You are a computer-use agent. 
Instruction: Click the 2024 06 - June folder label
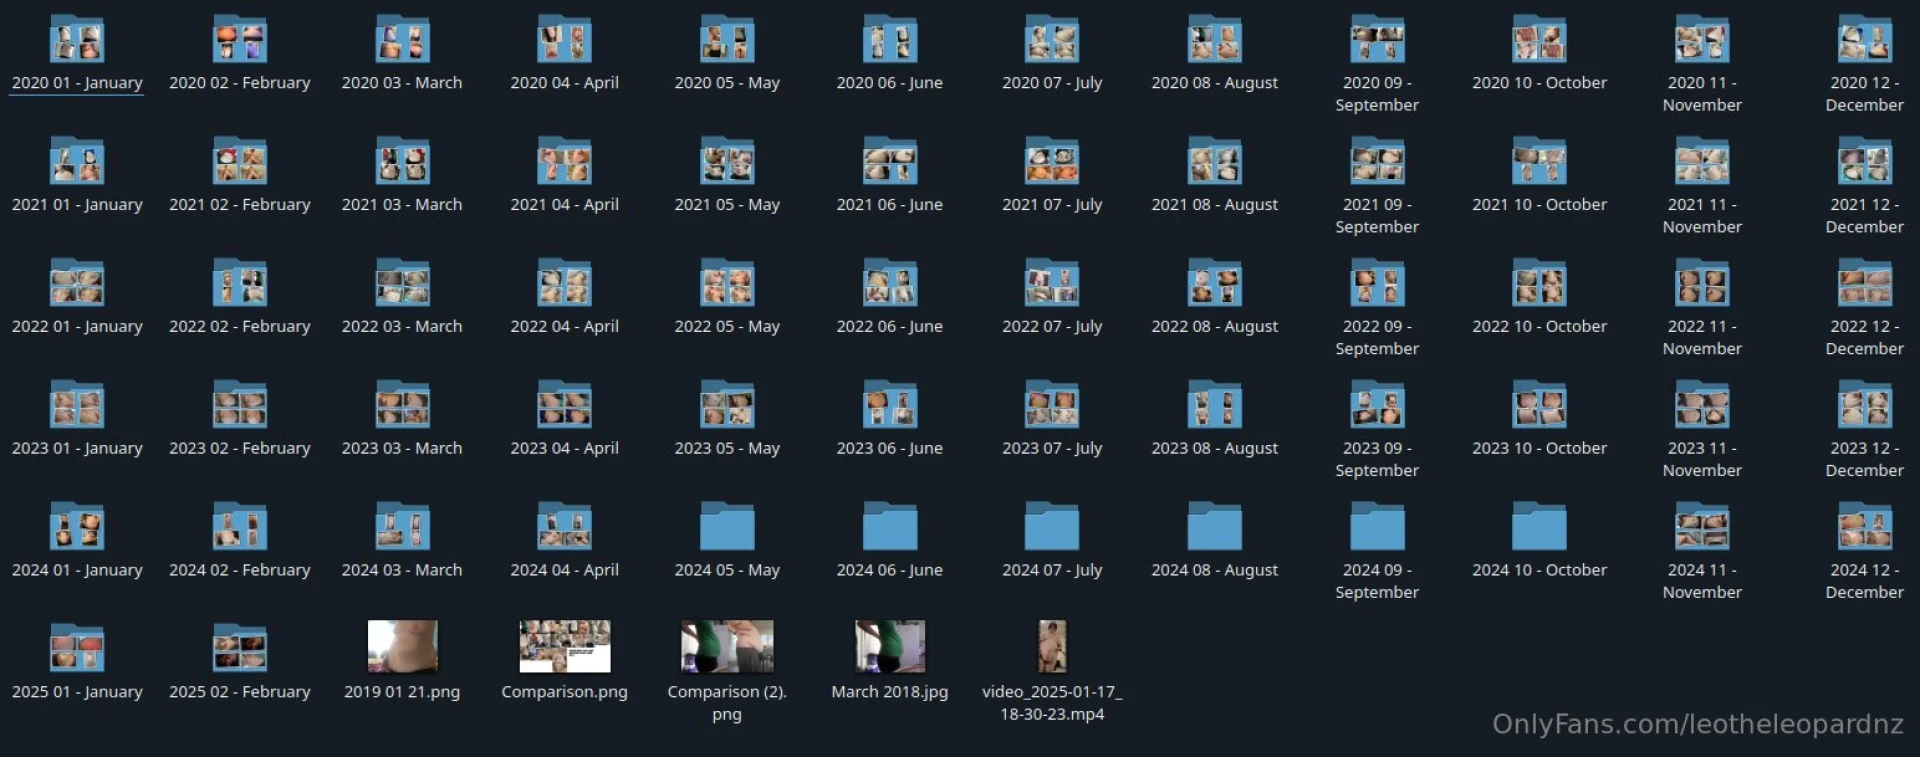pos(889,570)
